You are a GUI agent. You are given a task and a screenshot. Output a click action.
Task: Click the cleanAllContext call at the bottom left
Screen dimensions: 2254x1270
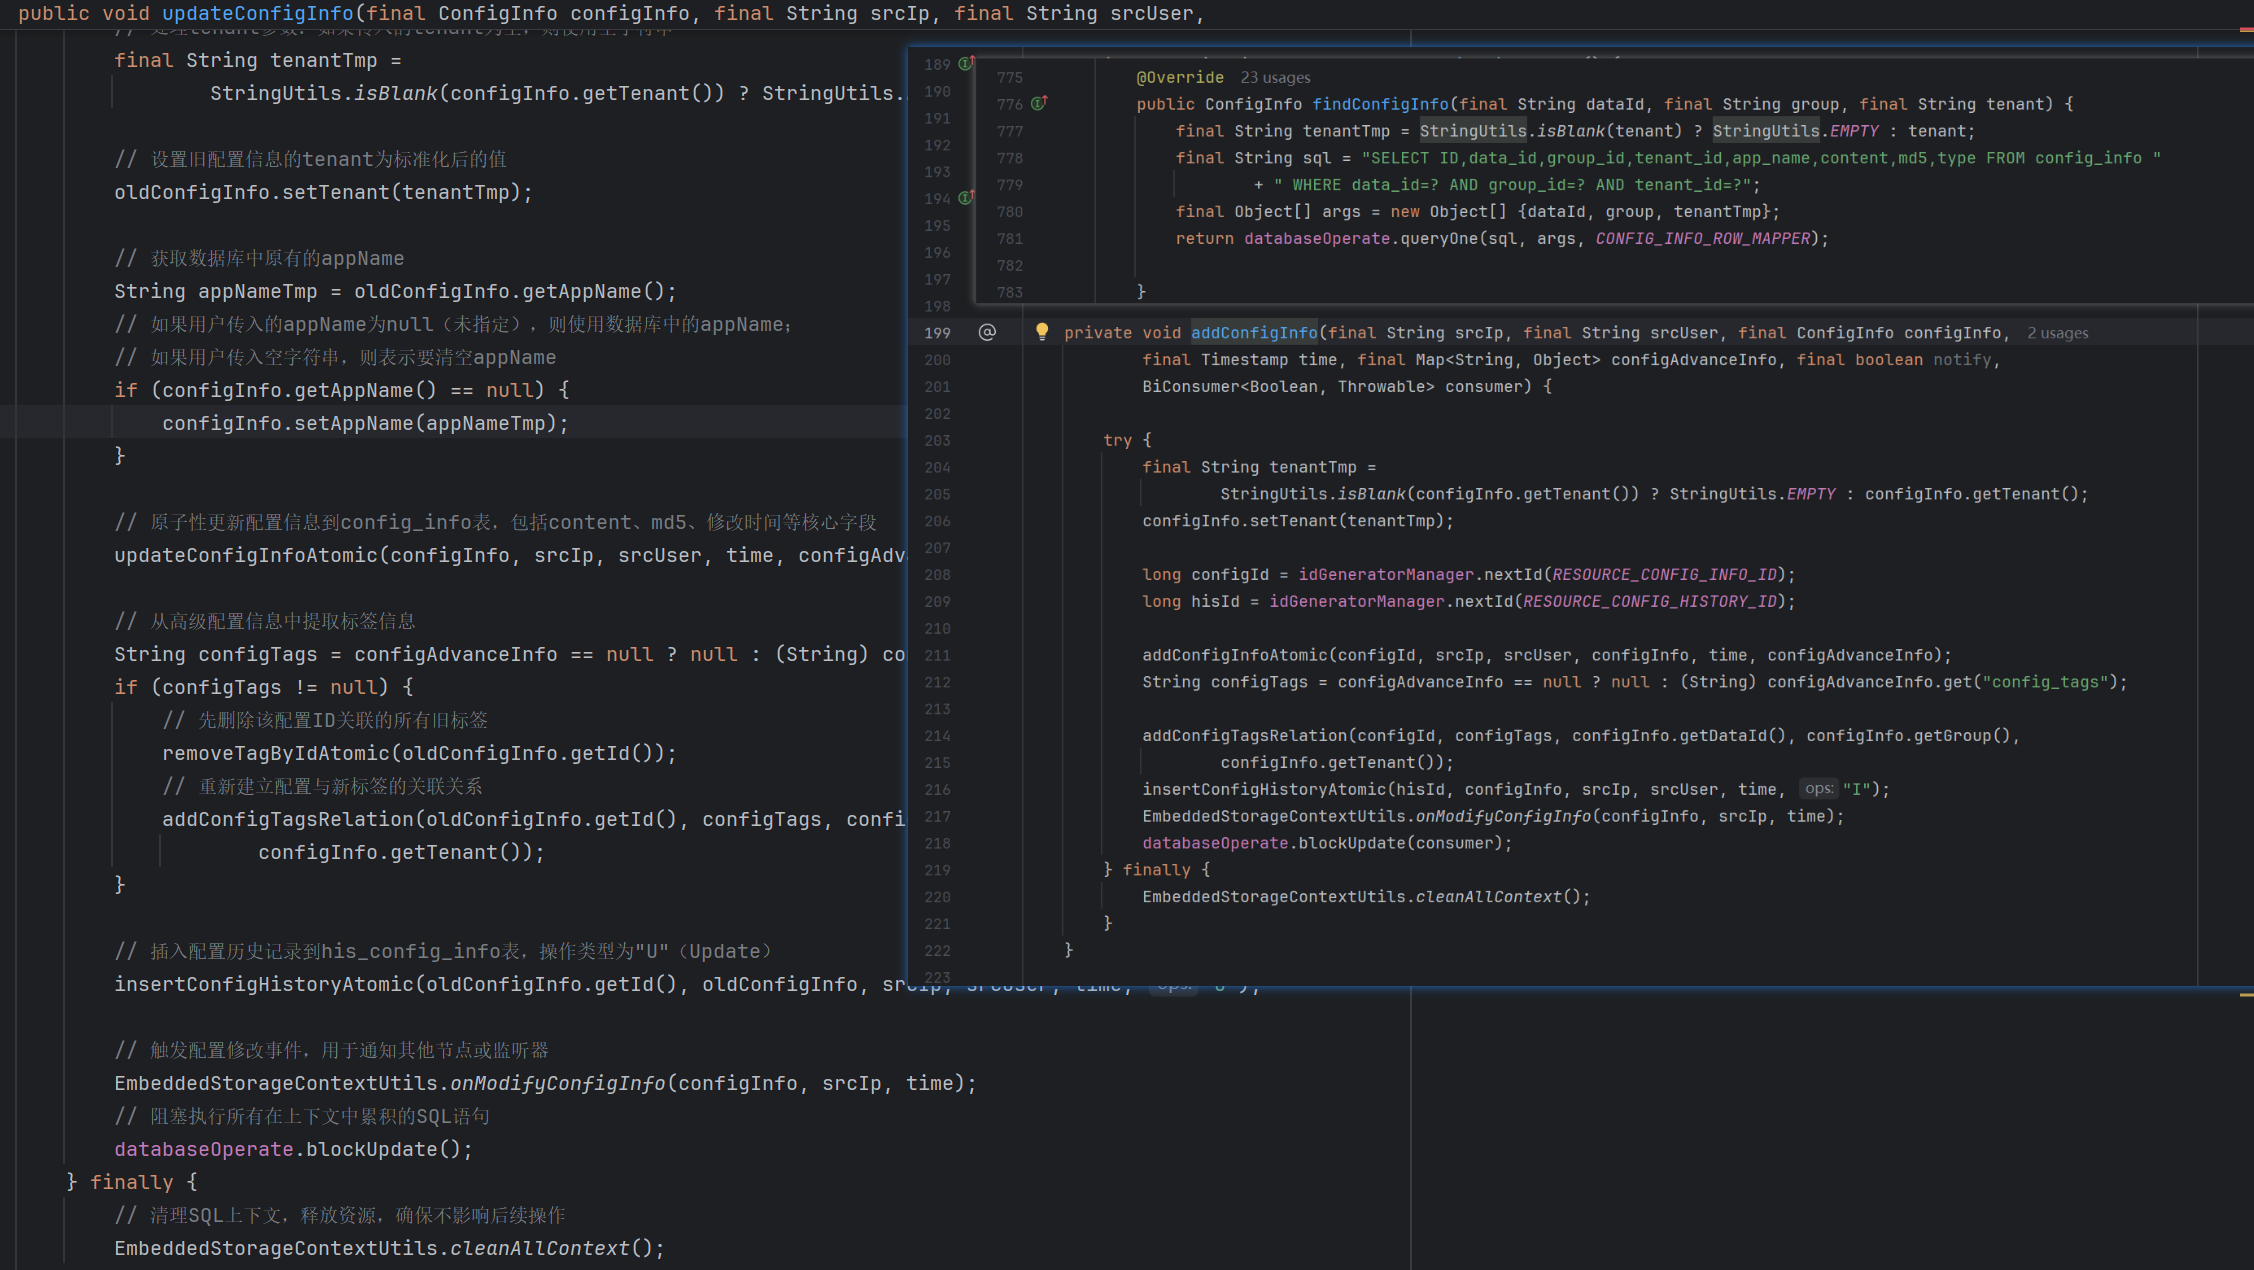coord(540,1248)
